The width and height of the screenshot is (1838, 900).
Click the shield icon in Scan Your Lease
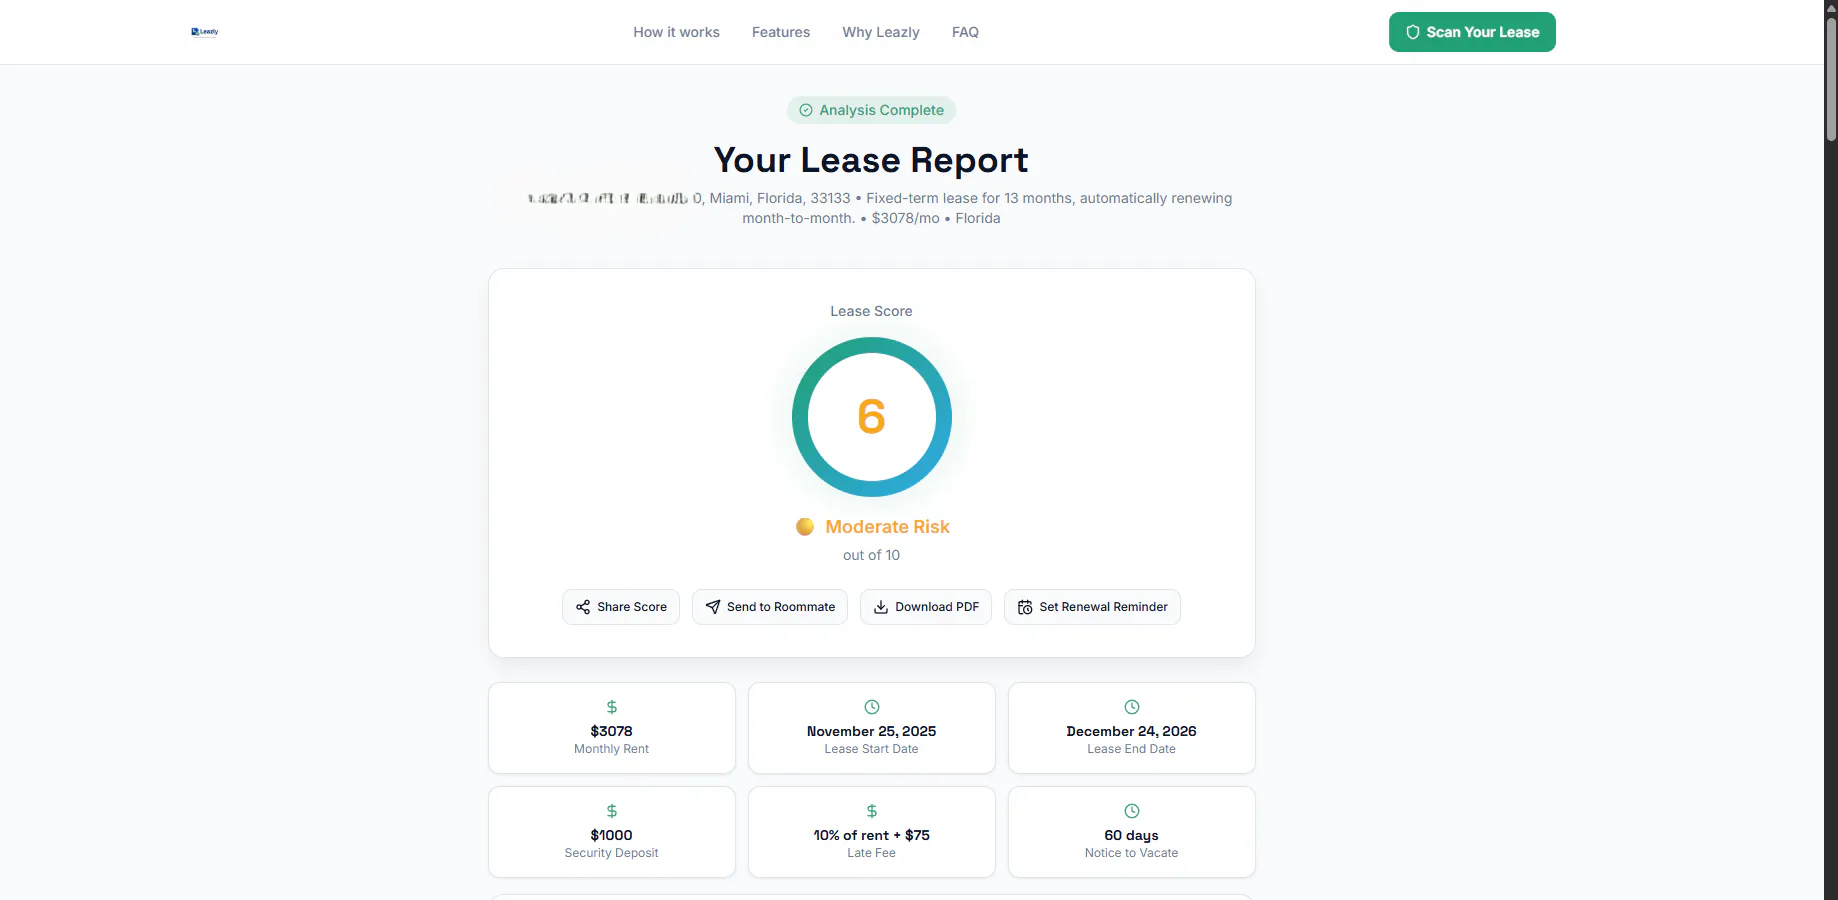coord(1413,32)
